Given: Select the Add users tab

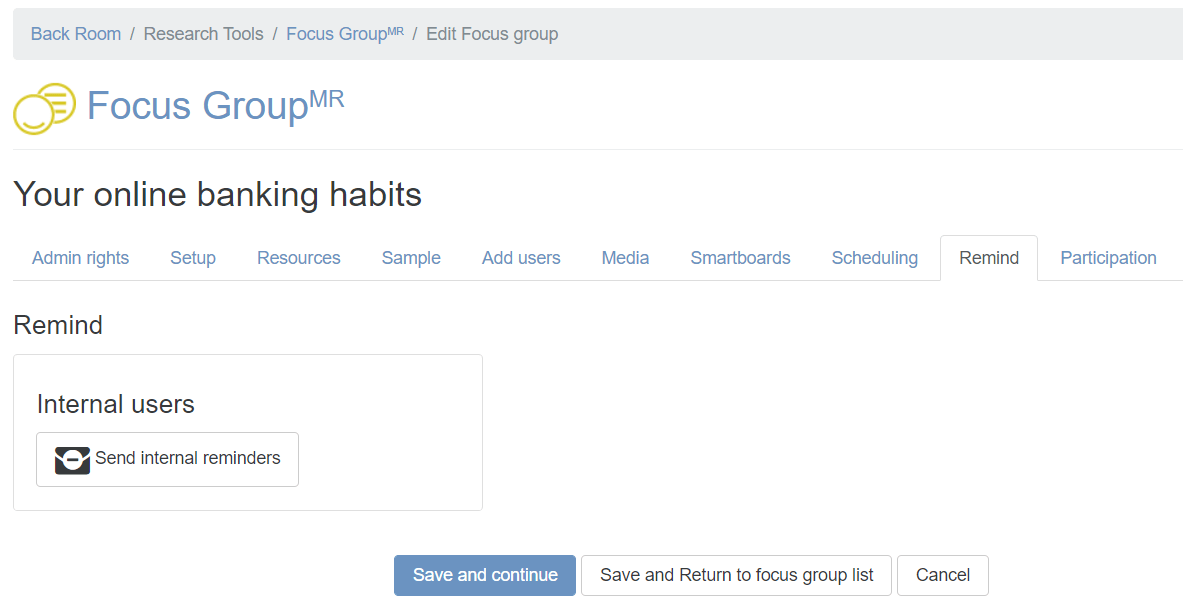Looking at the screenshot, I should tap(521, 258).
